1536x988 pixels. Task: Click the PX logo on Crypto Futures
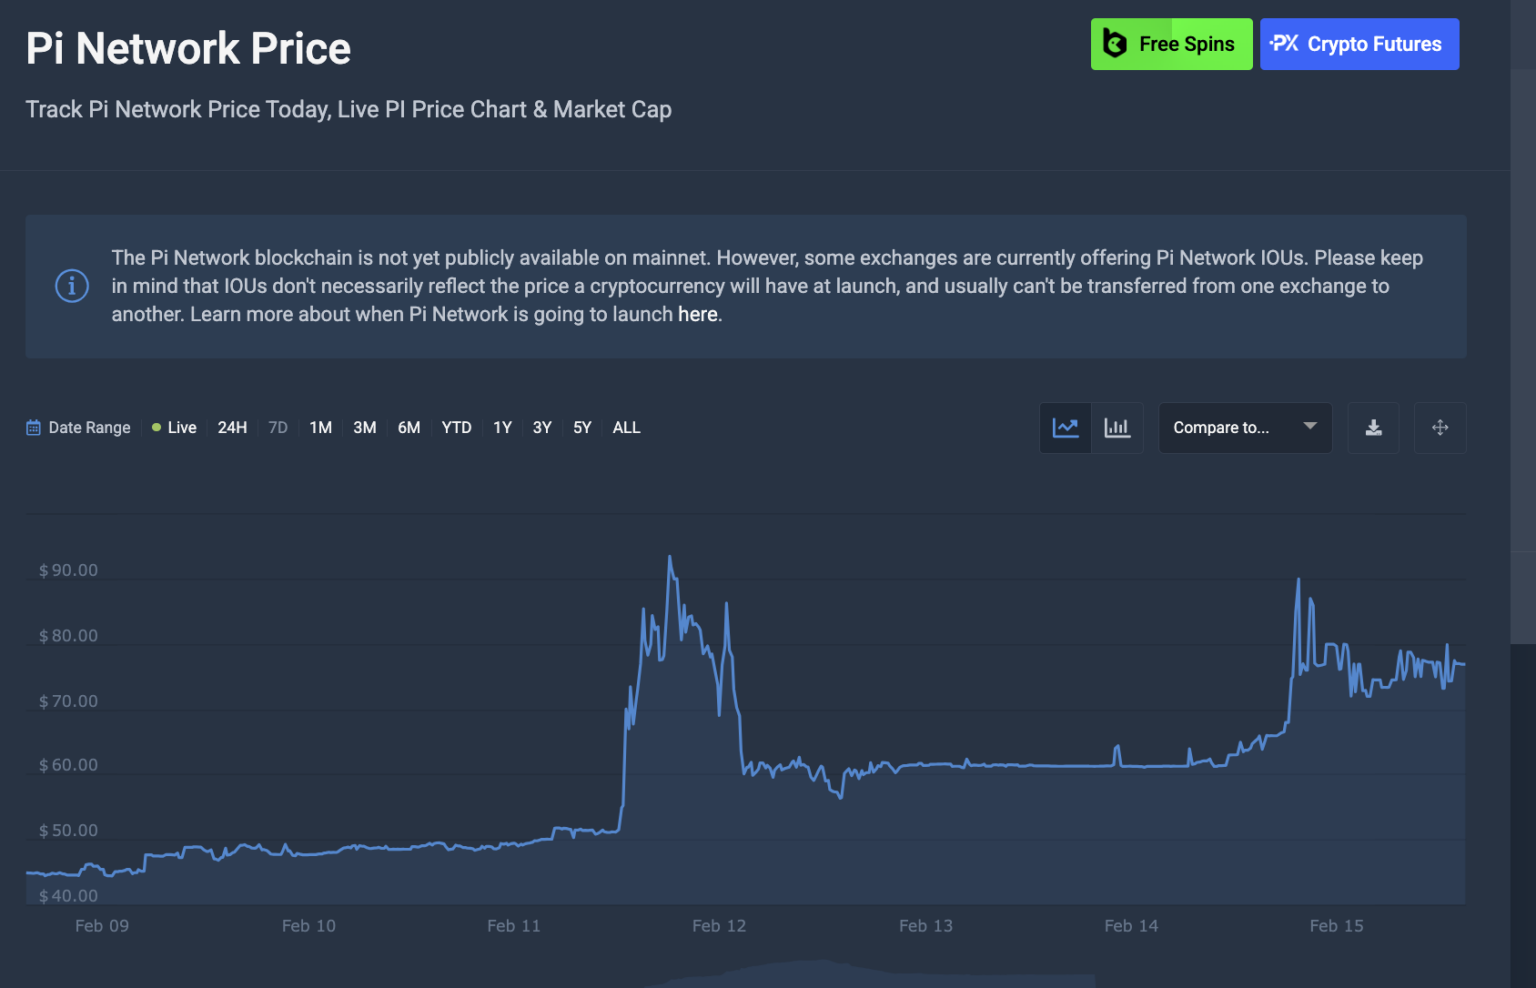tap(1283, 43)
